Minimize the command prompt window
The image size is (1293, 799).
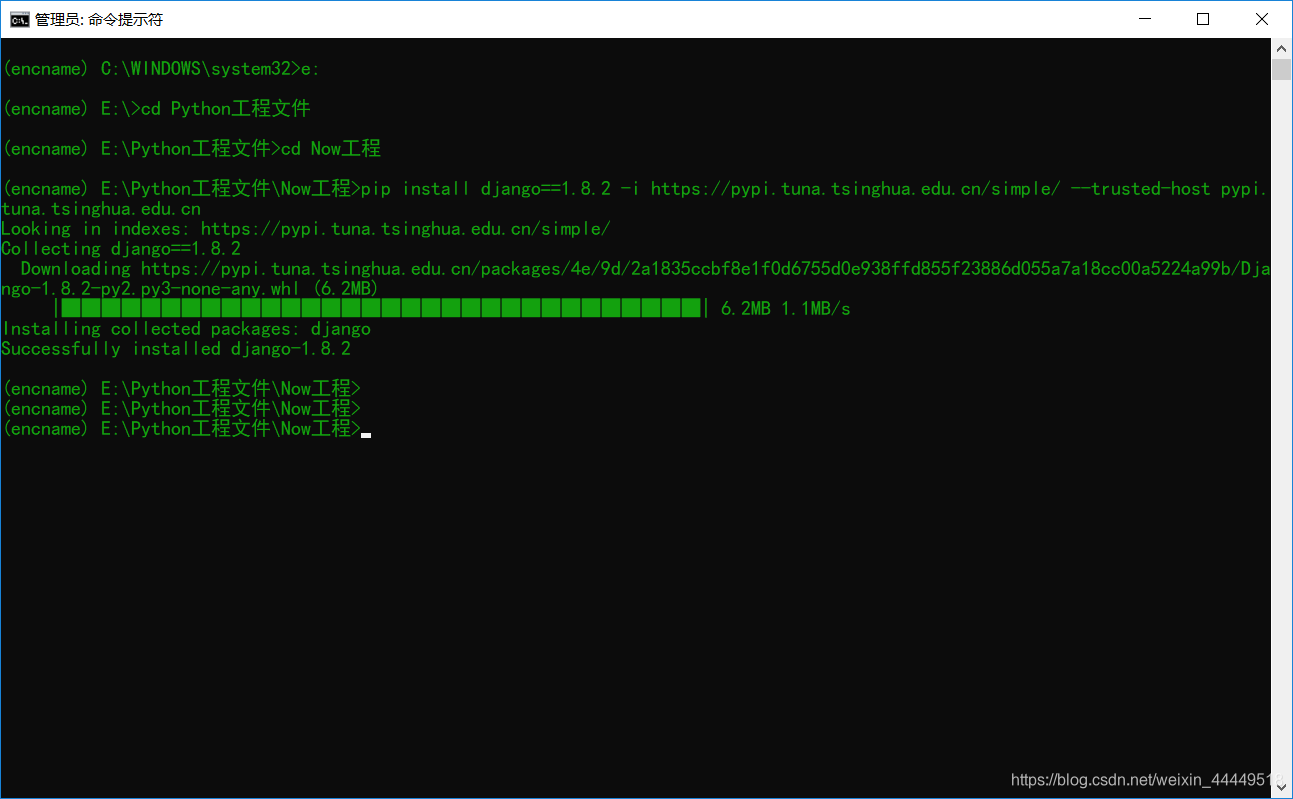click(1146, 19)
